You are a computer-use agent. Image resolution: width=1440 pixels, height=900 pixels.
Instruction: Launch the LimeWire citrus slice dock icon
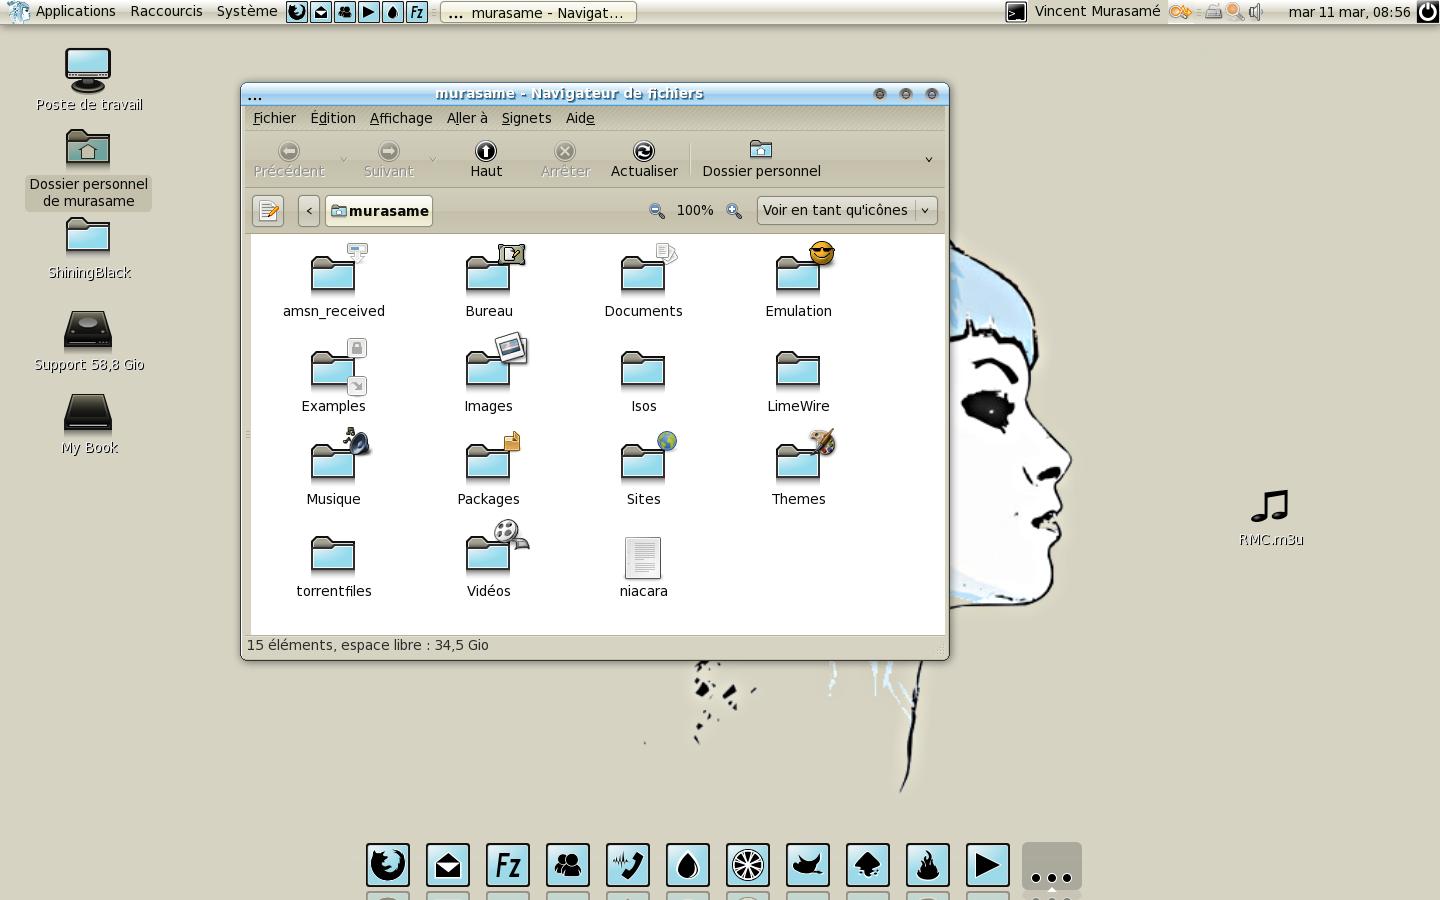point(748,865)
